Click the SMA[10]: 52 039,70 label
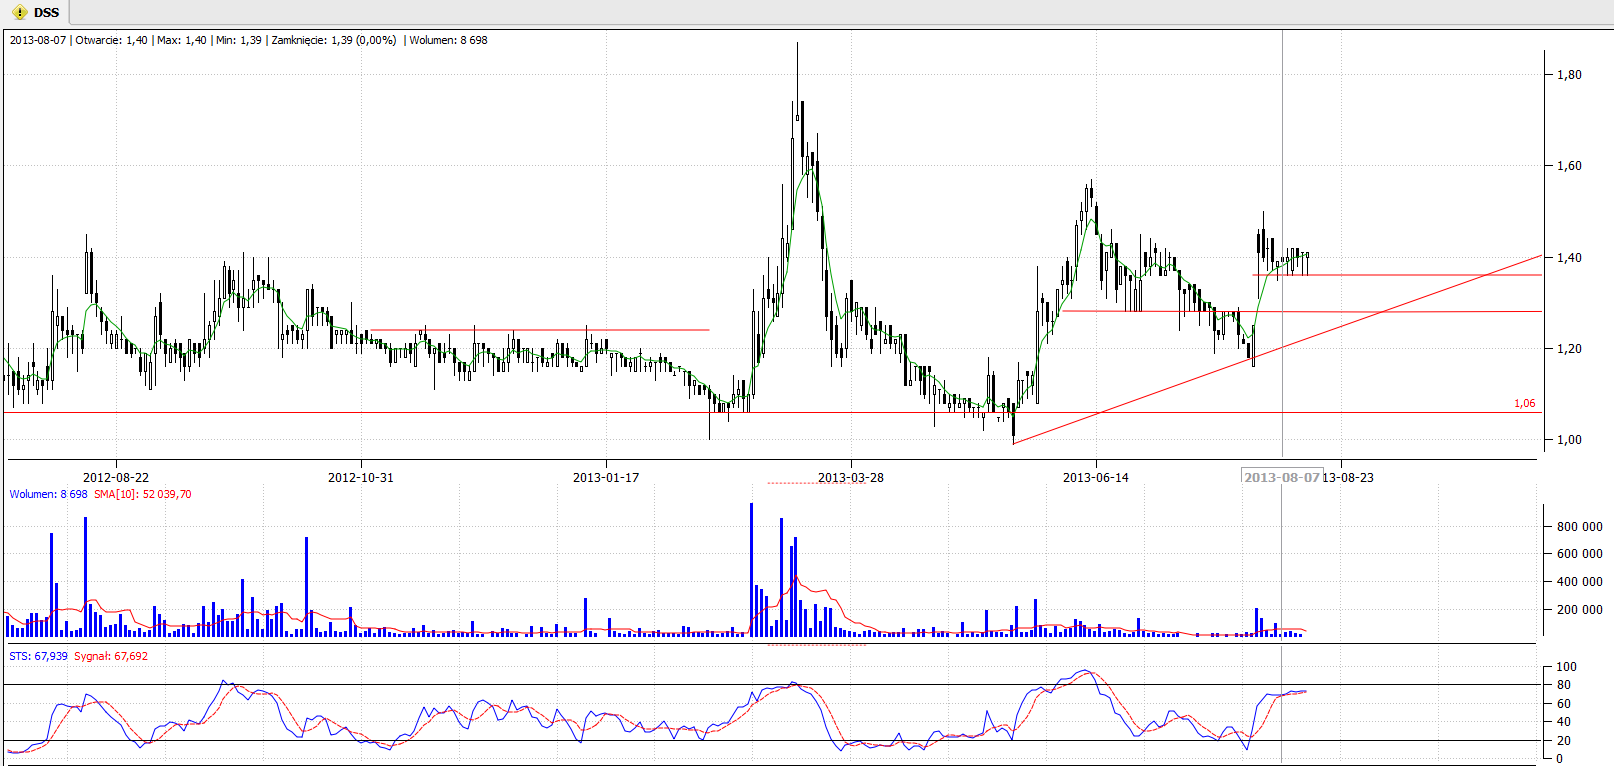The image size is (1614, 766). 143,494
